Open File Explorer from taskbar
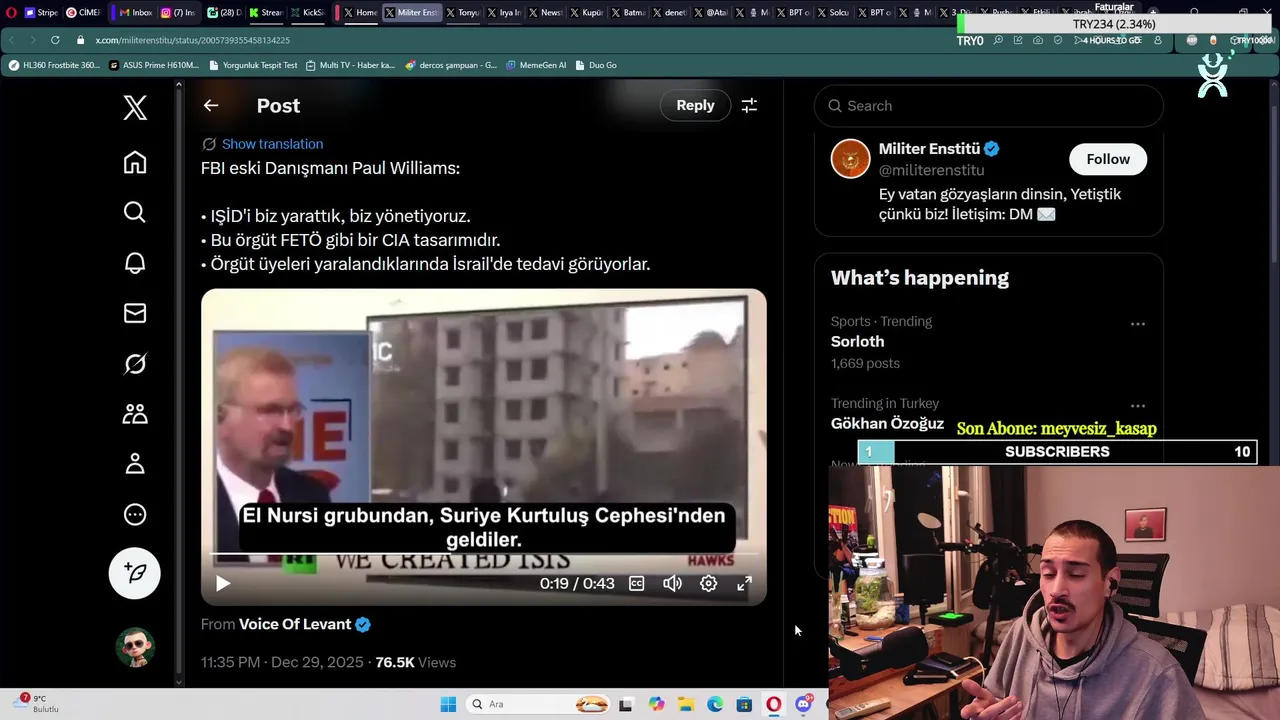Screen dimensions: 1280x720 [x=685, y=704]
